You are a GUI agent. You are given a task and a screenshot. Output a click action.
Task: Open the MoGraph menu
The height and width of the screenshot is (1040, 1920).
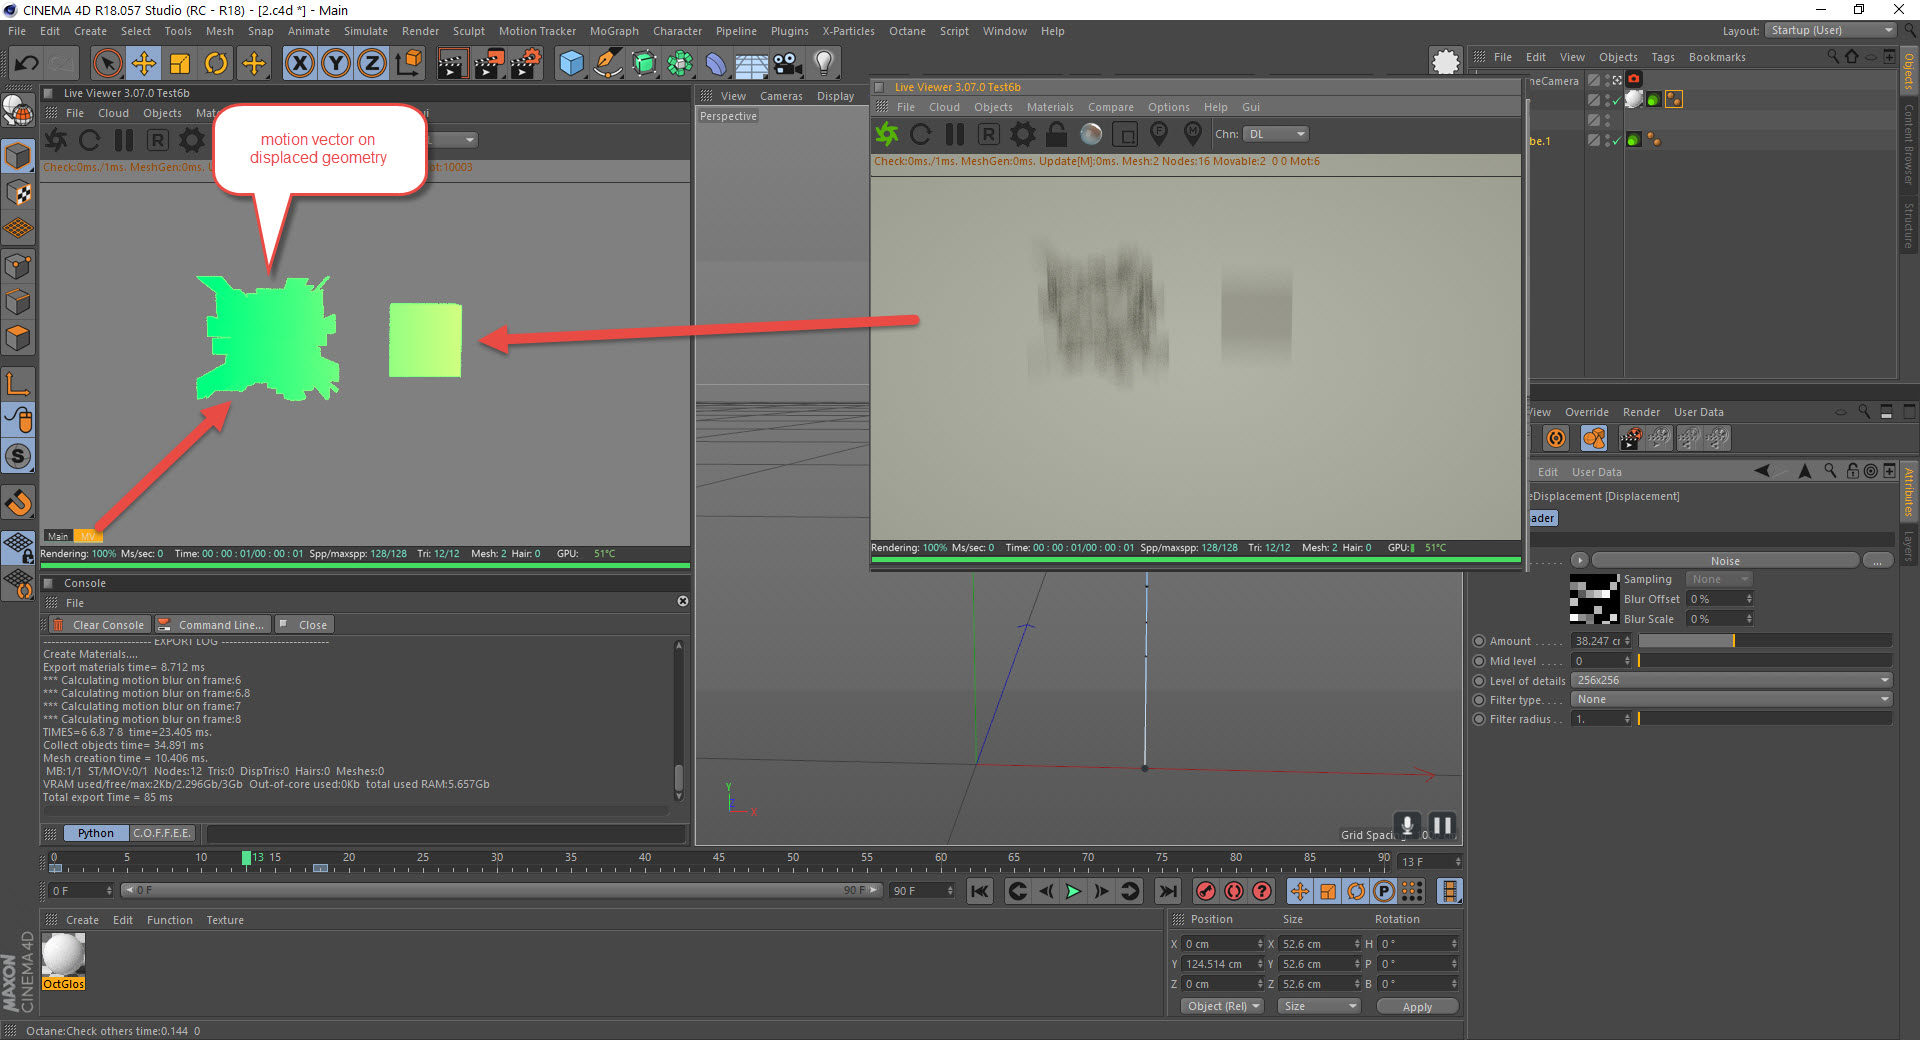(x=614, y=31)
